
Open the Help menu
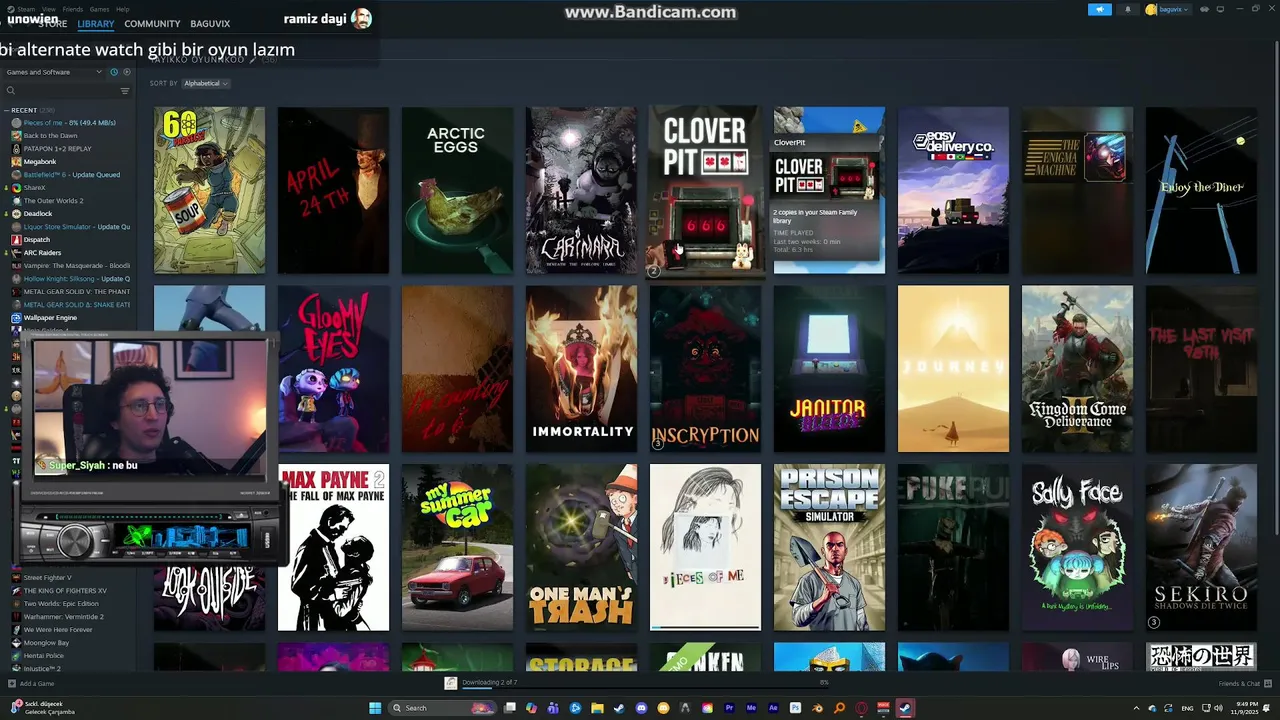pos(122,9)
